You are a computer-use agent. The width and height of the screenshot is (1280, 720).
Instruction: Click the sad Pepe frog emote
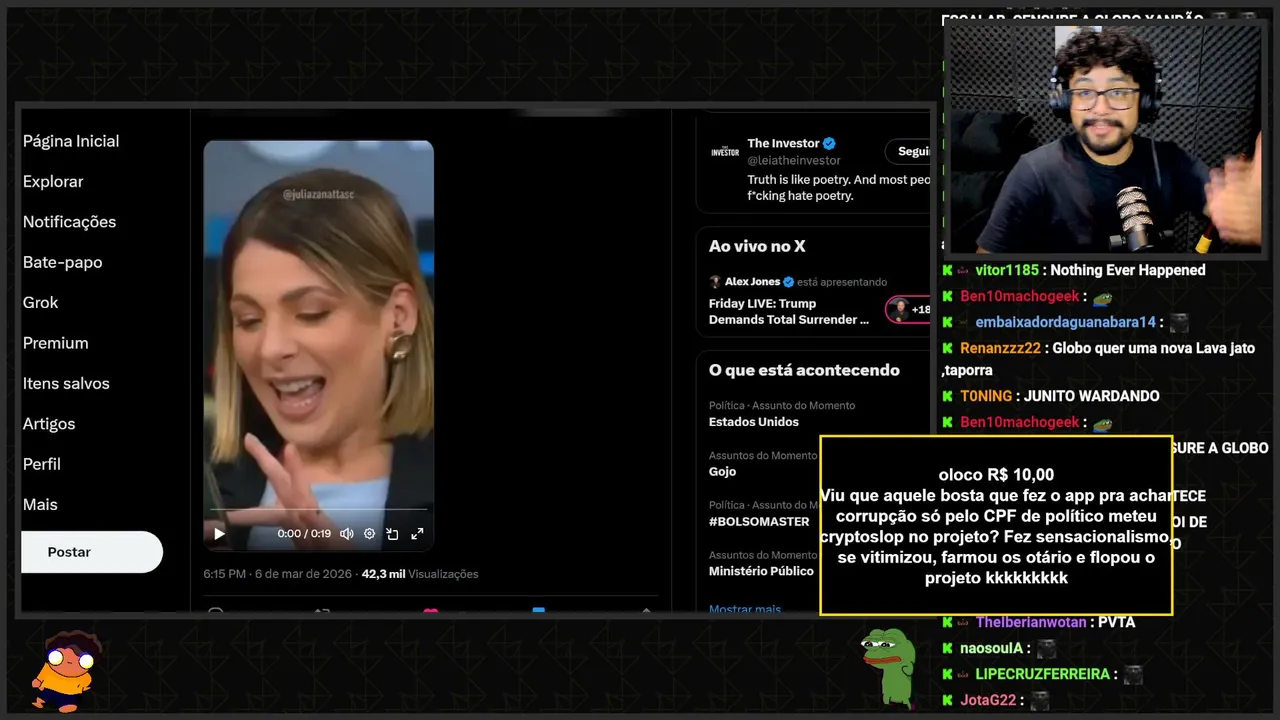(889, 667)
